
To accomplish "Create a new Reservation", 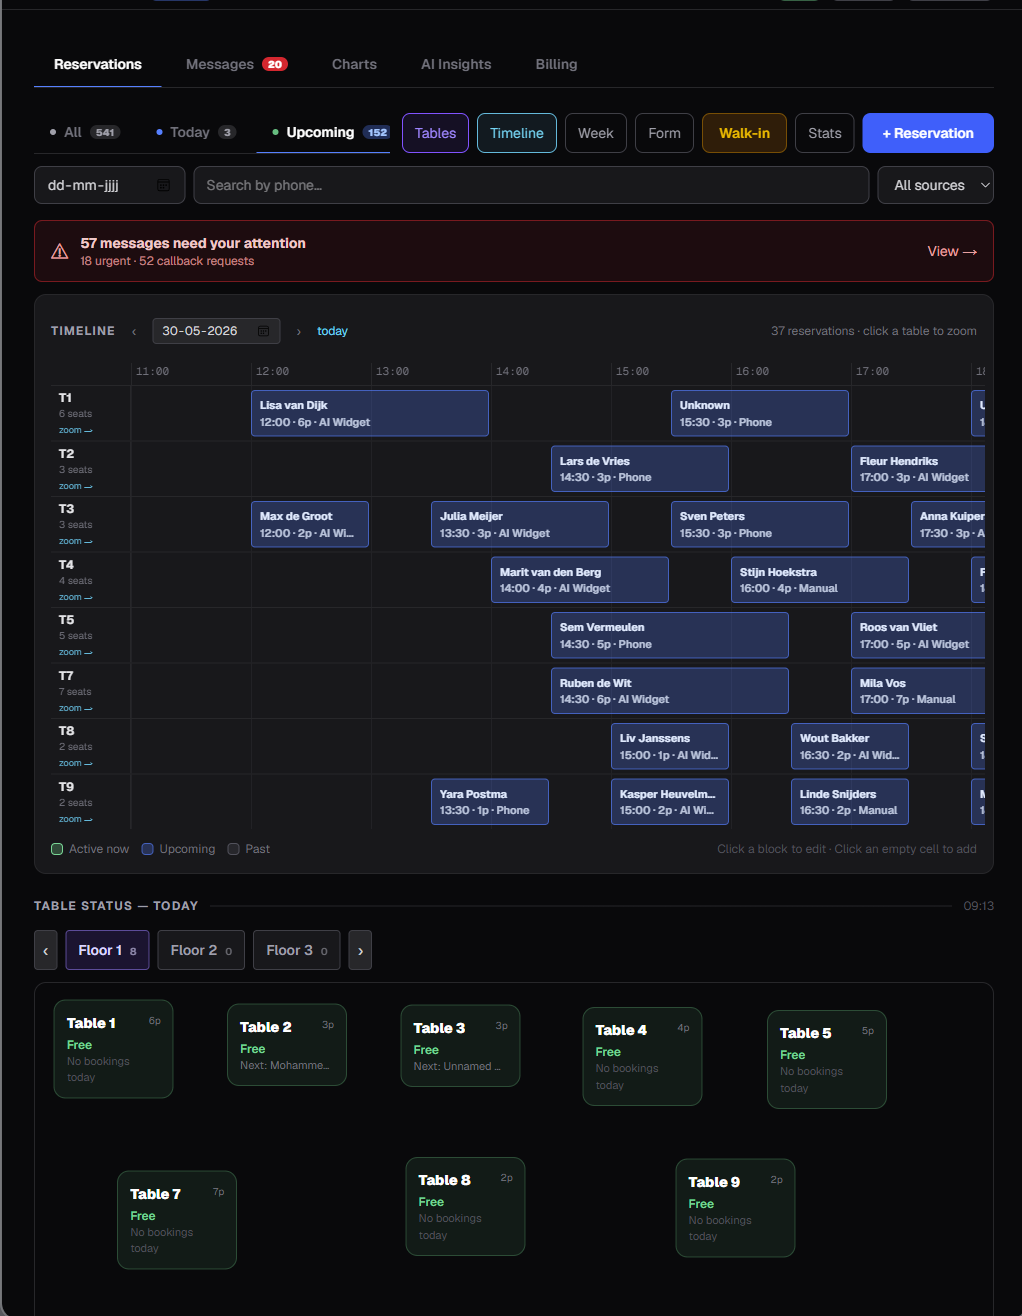I will pyautogui.click(x=928, y=133).
